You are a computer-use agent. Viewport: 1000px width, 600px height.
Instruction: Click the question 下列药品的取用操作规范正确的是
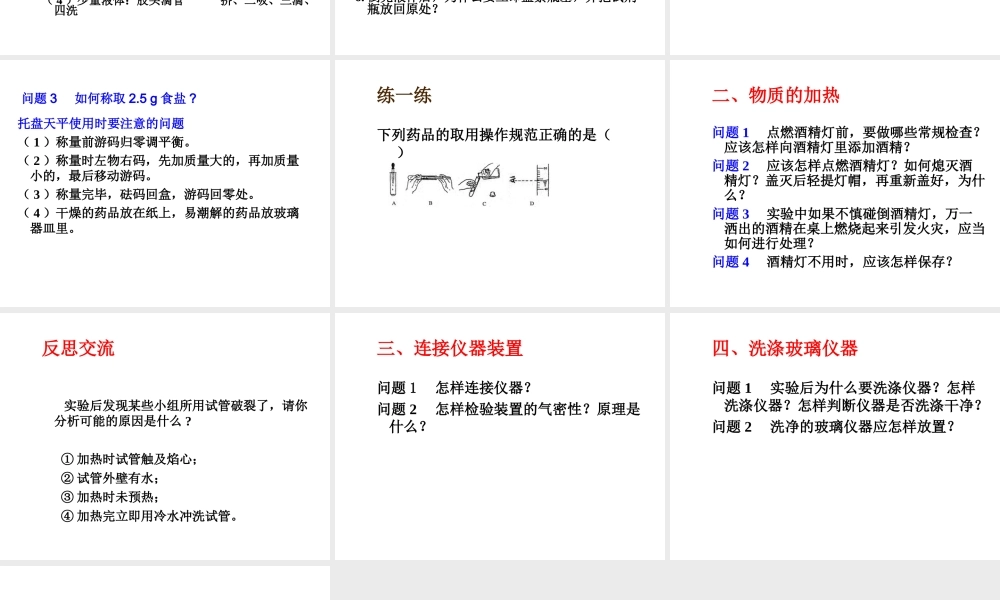(494, 142)
